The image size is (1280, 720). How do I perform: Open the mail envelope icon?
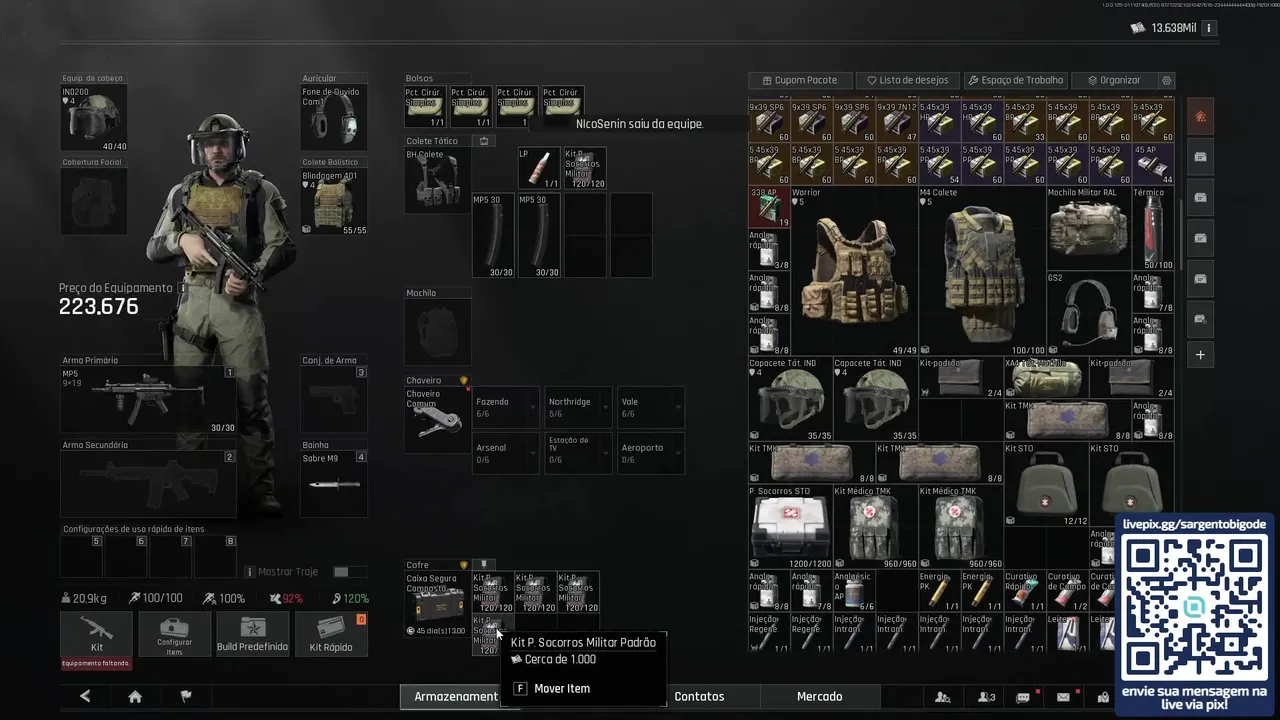pos(1063,697)
